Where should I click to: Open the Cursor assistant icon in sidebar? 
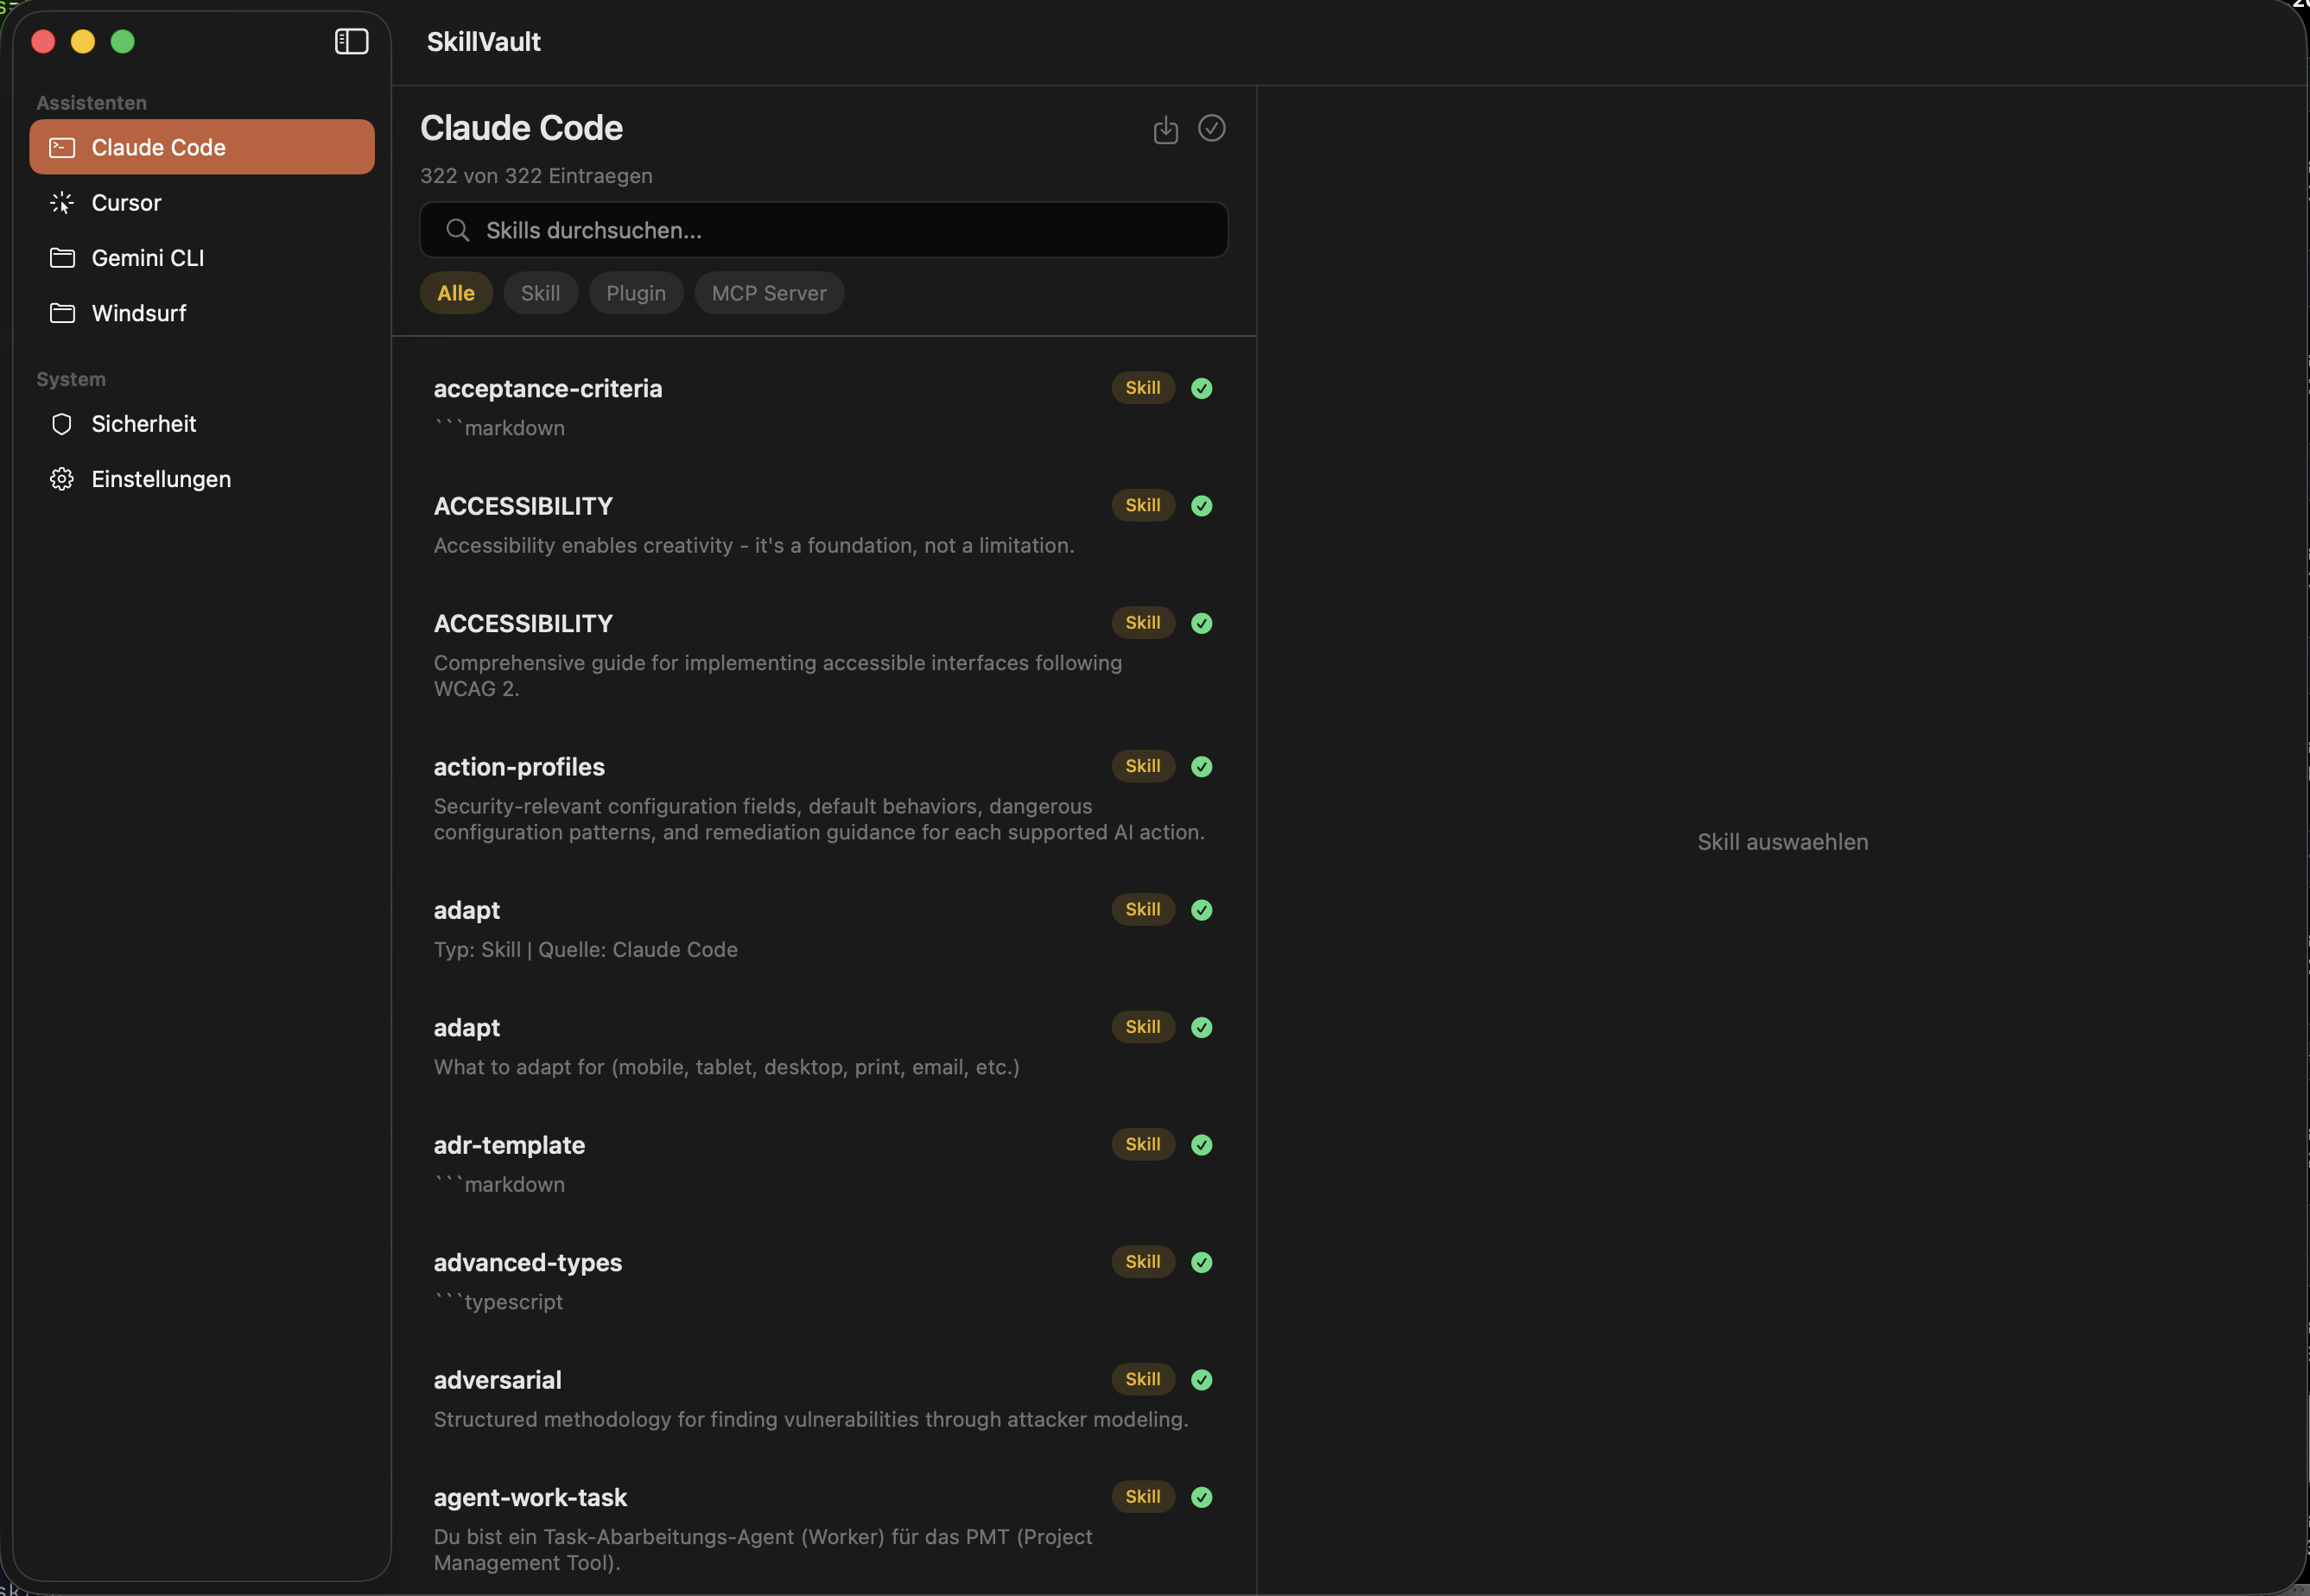[61, 202]
